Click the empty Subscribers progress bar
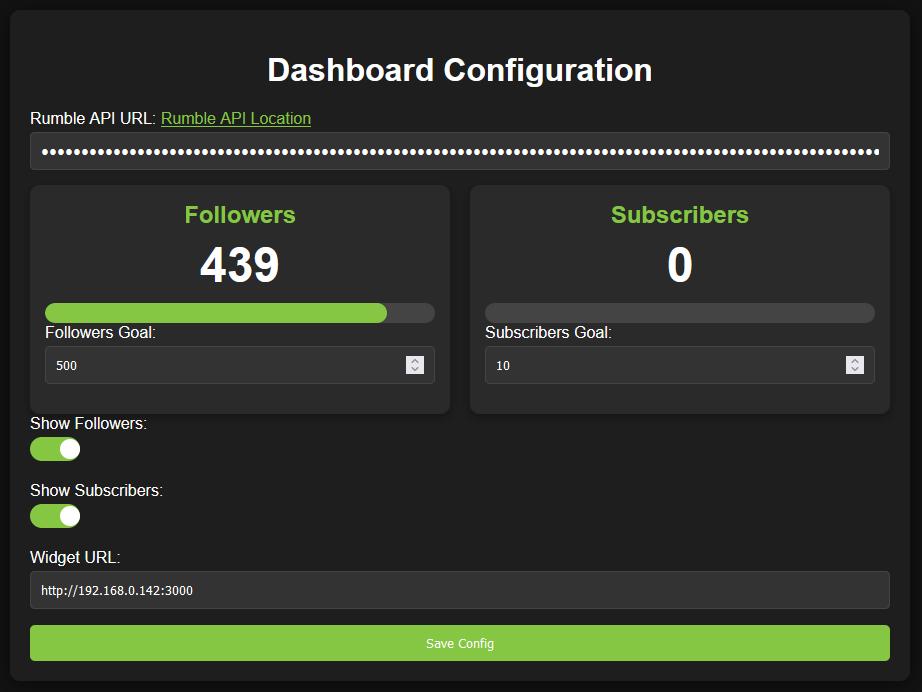This screenshot has height=692, width=922. (680, 313)
